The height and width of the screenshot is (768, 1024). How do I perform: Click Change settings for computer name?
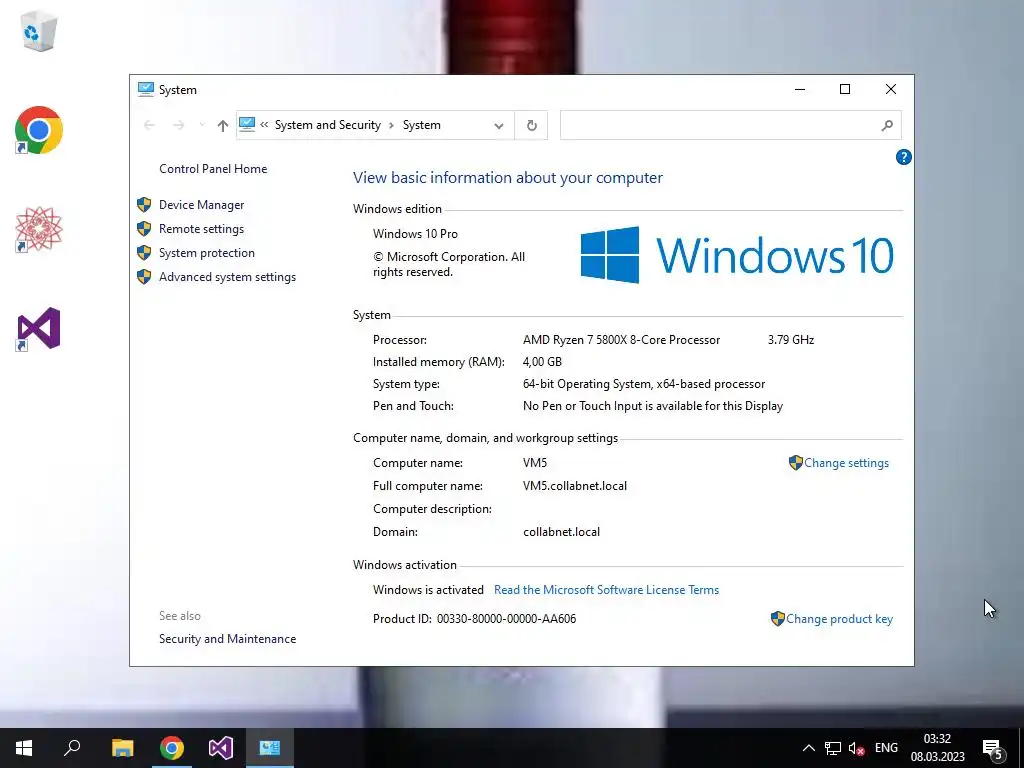pyautogui.click(x=846, y=463)
